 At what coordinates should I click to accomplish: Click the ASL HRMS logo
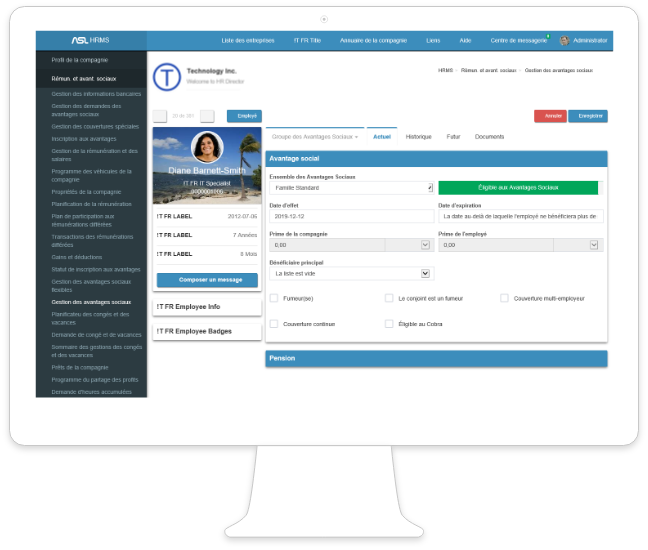[x=91, y=40]
